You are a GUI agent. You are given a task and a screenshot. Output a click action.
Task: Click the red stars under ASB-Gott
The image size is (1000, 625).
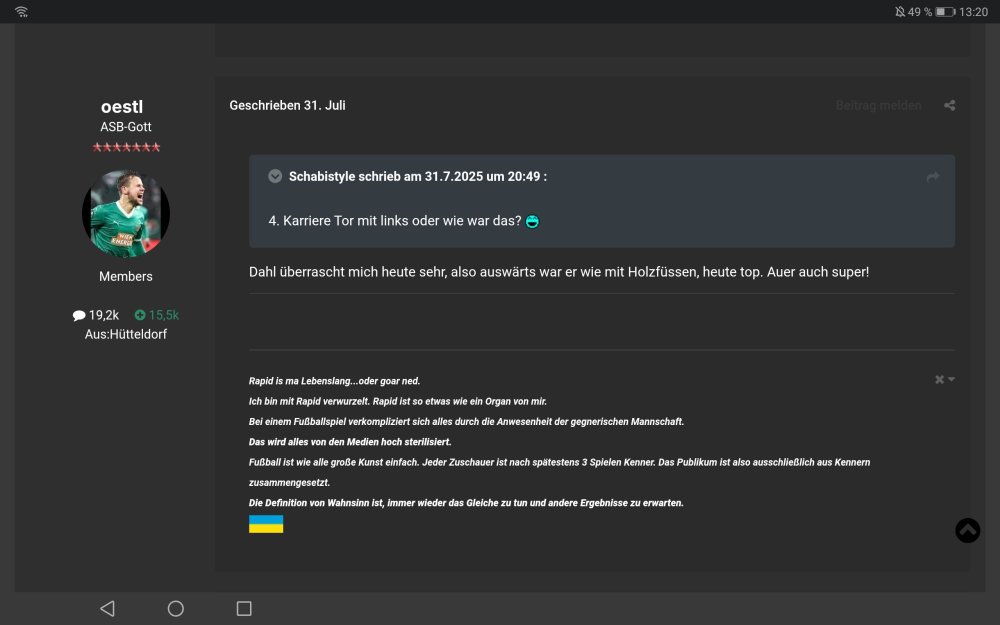[126, 146]
